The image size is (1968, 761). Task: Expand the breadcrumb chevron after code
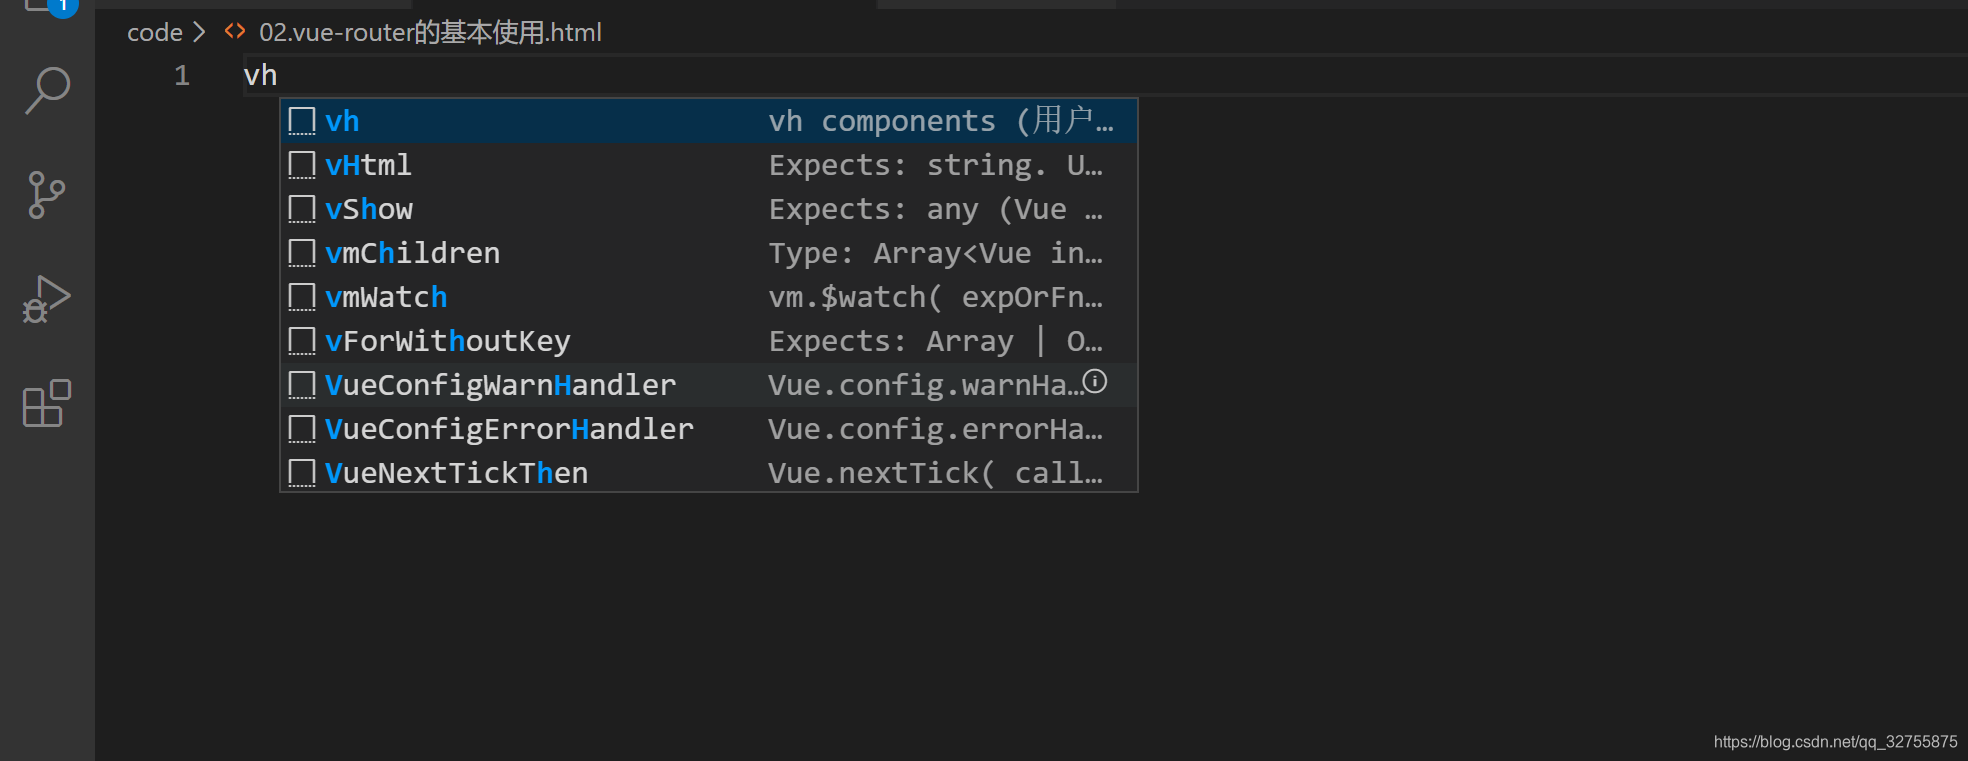click(x=199, y=32)
